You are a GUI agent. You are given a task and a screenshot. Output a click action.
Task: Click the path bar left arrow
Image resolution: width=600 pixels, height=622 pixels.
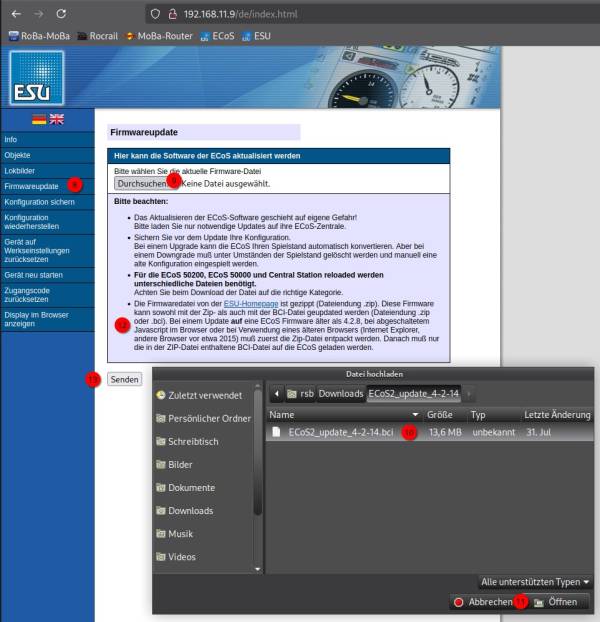277,394
